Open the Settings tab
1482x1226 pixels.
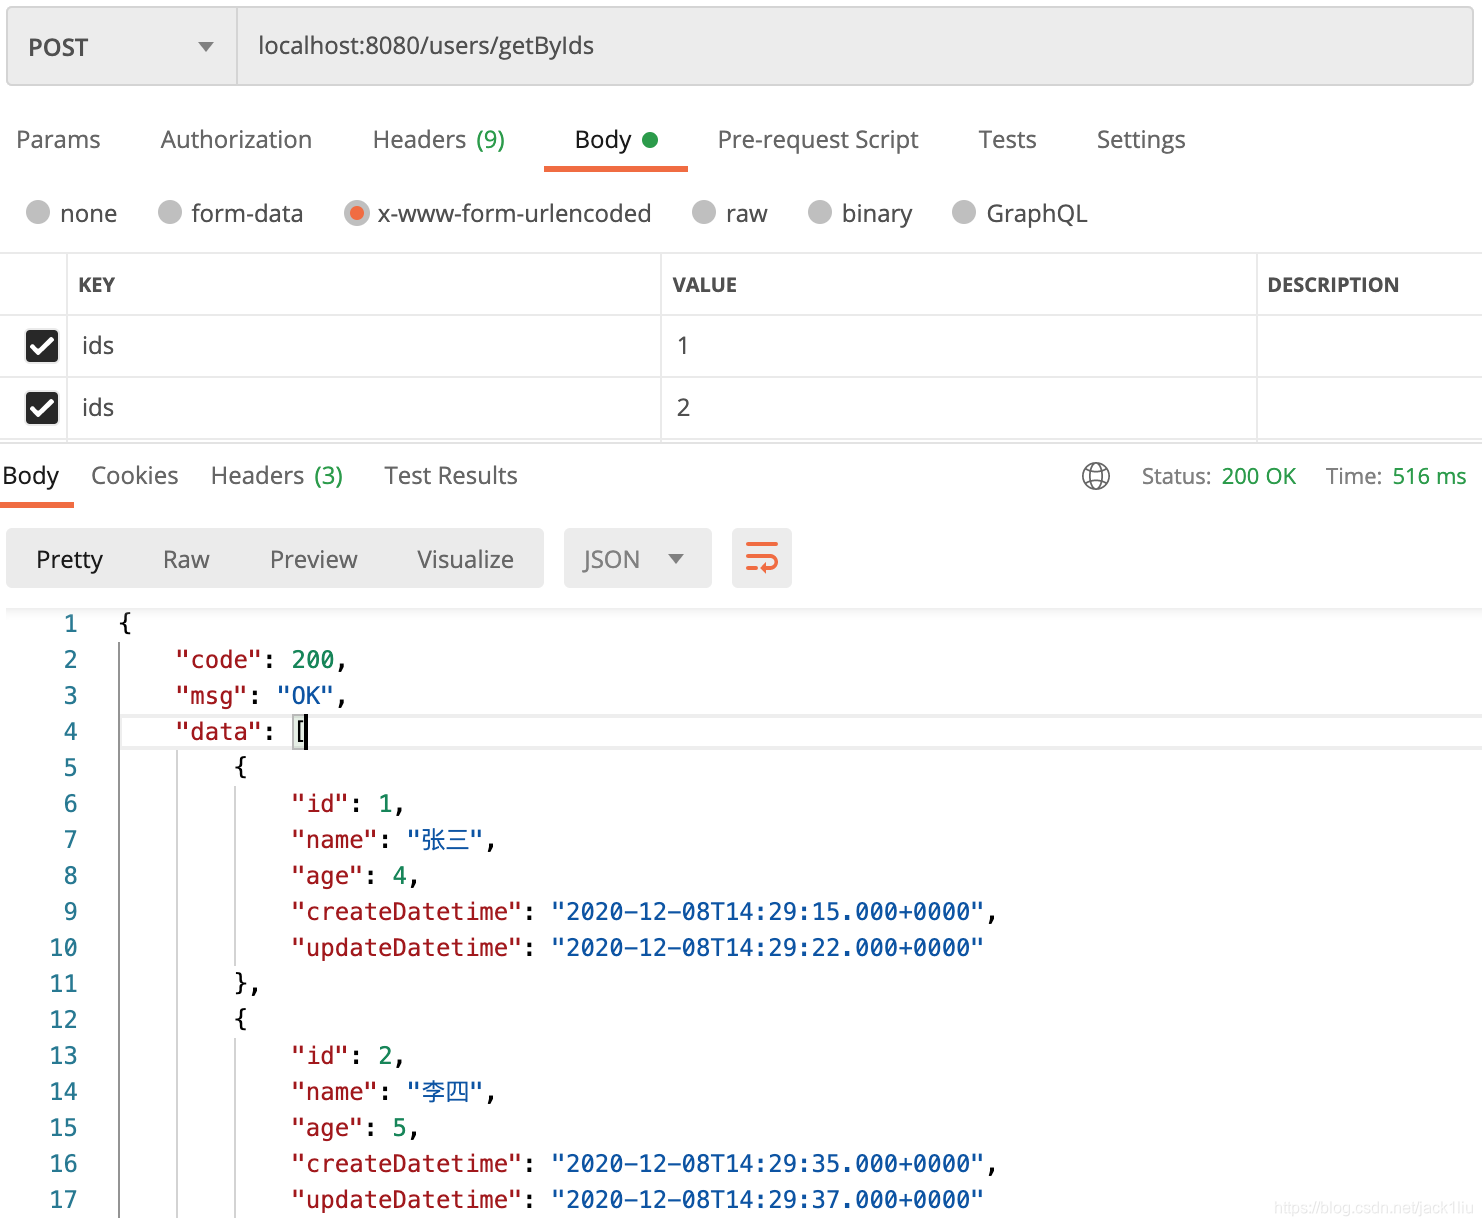1141,140
